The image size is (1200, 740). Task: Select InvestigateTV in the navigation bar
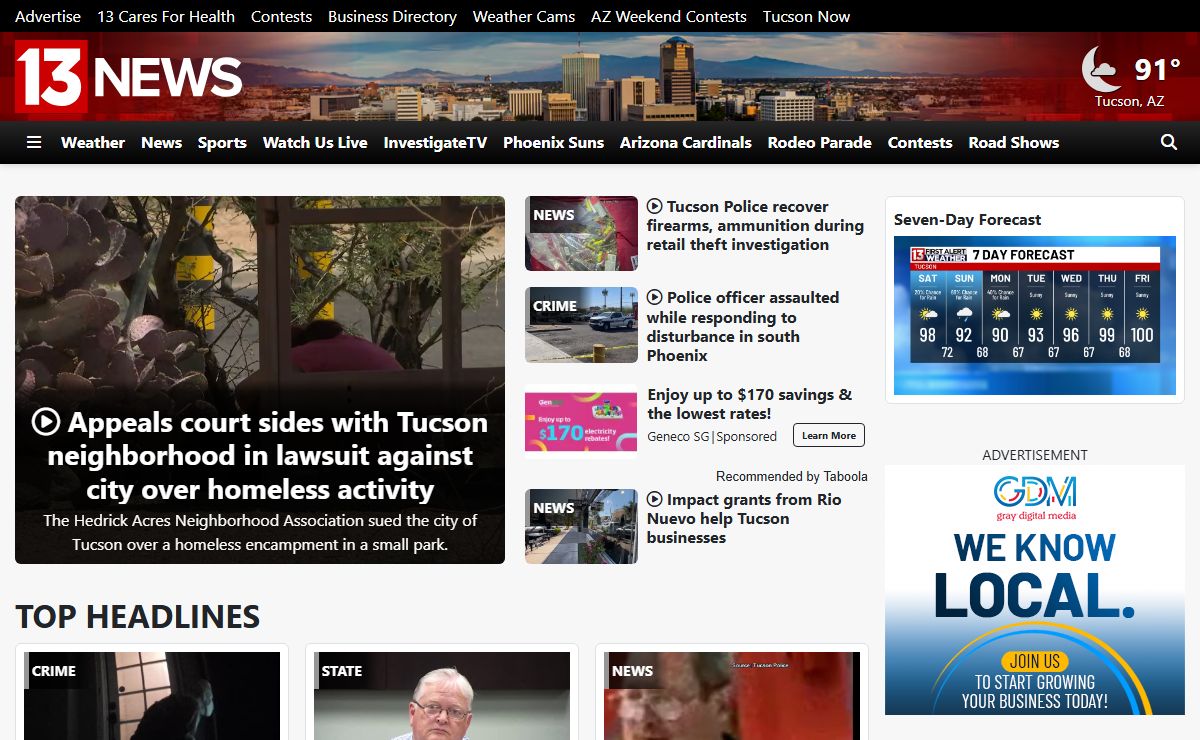coord(435,142)
